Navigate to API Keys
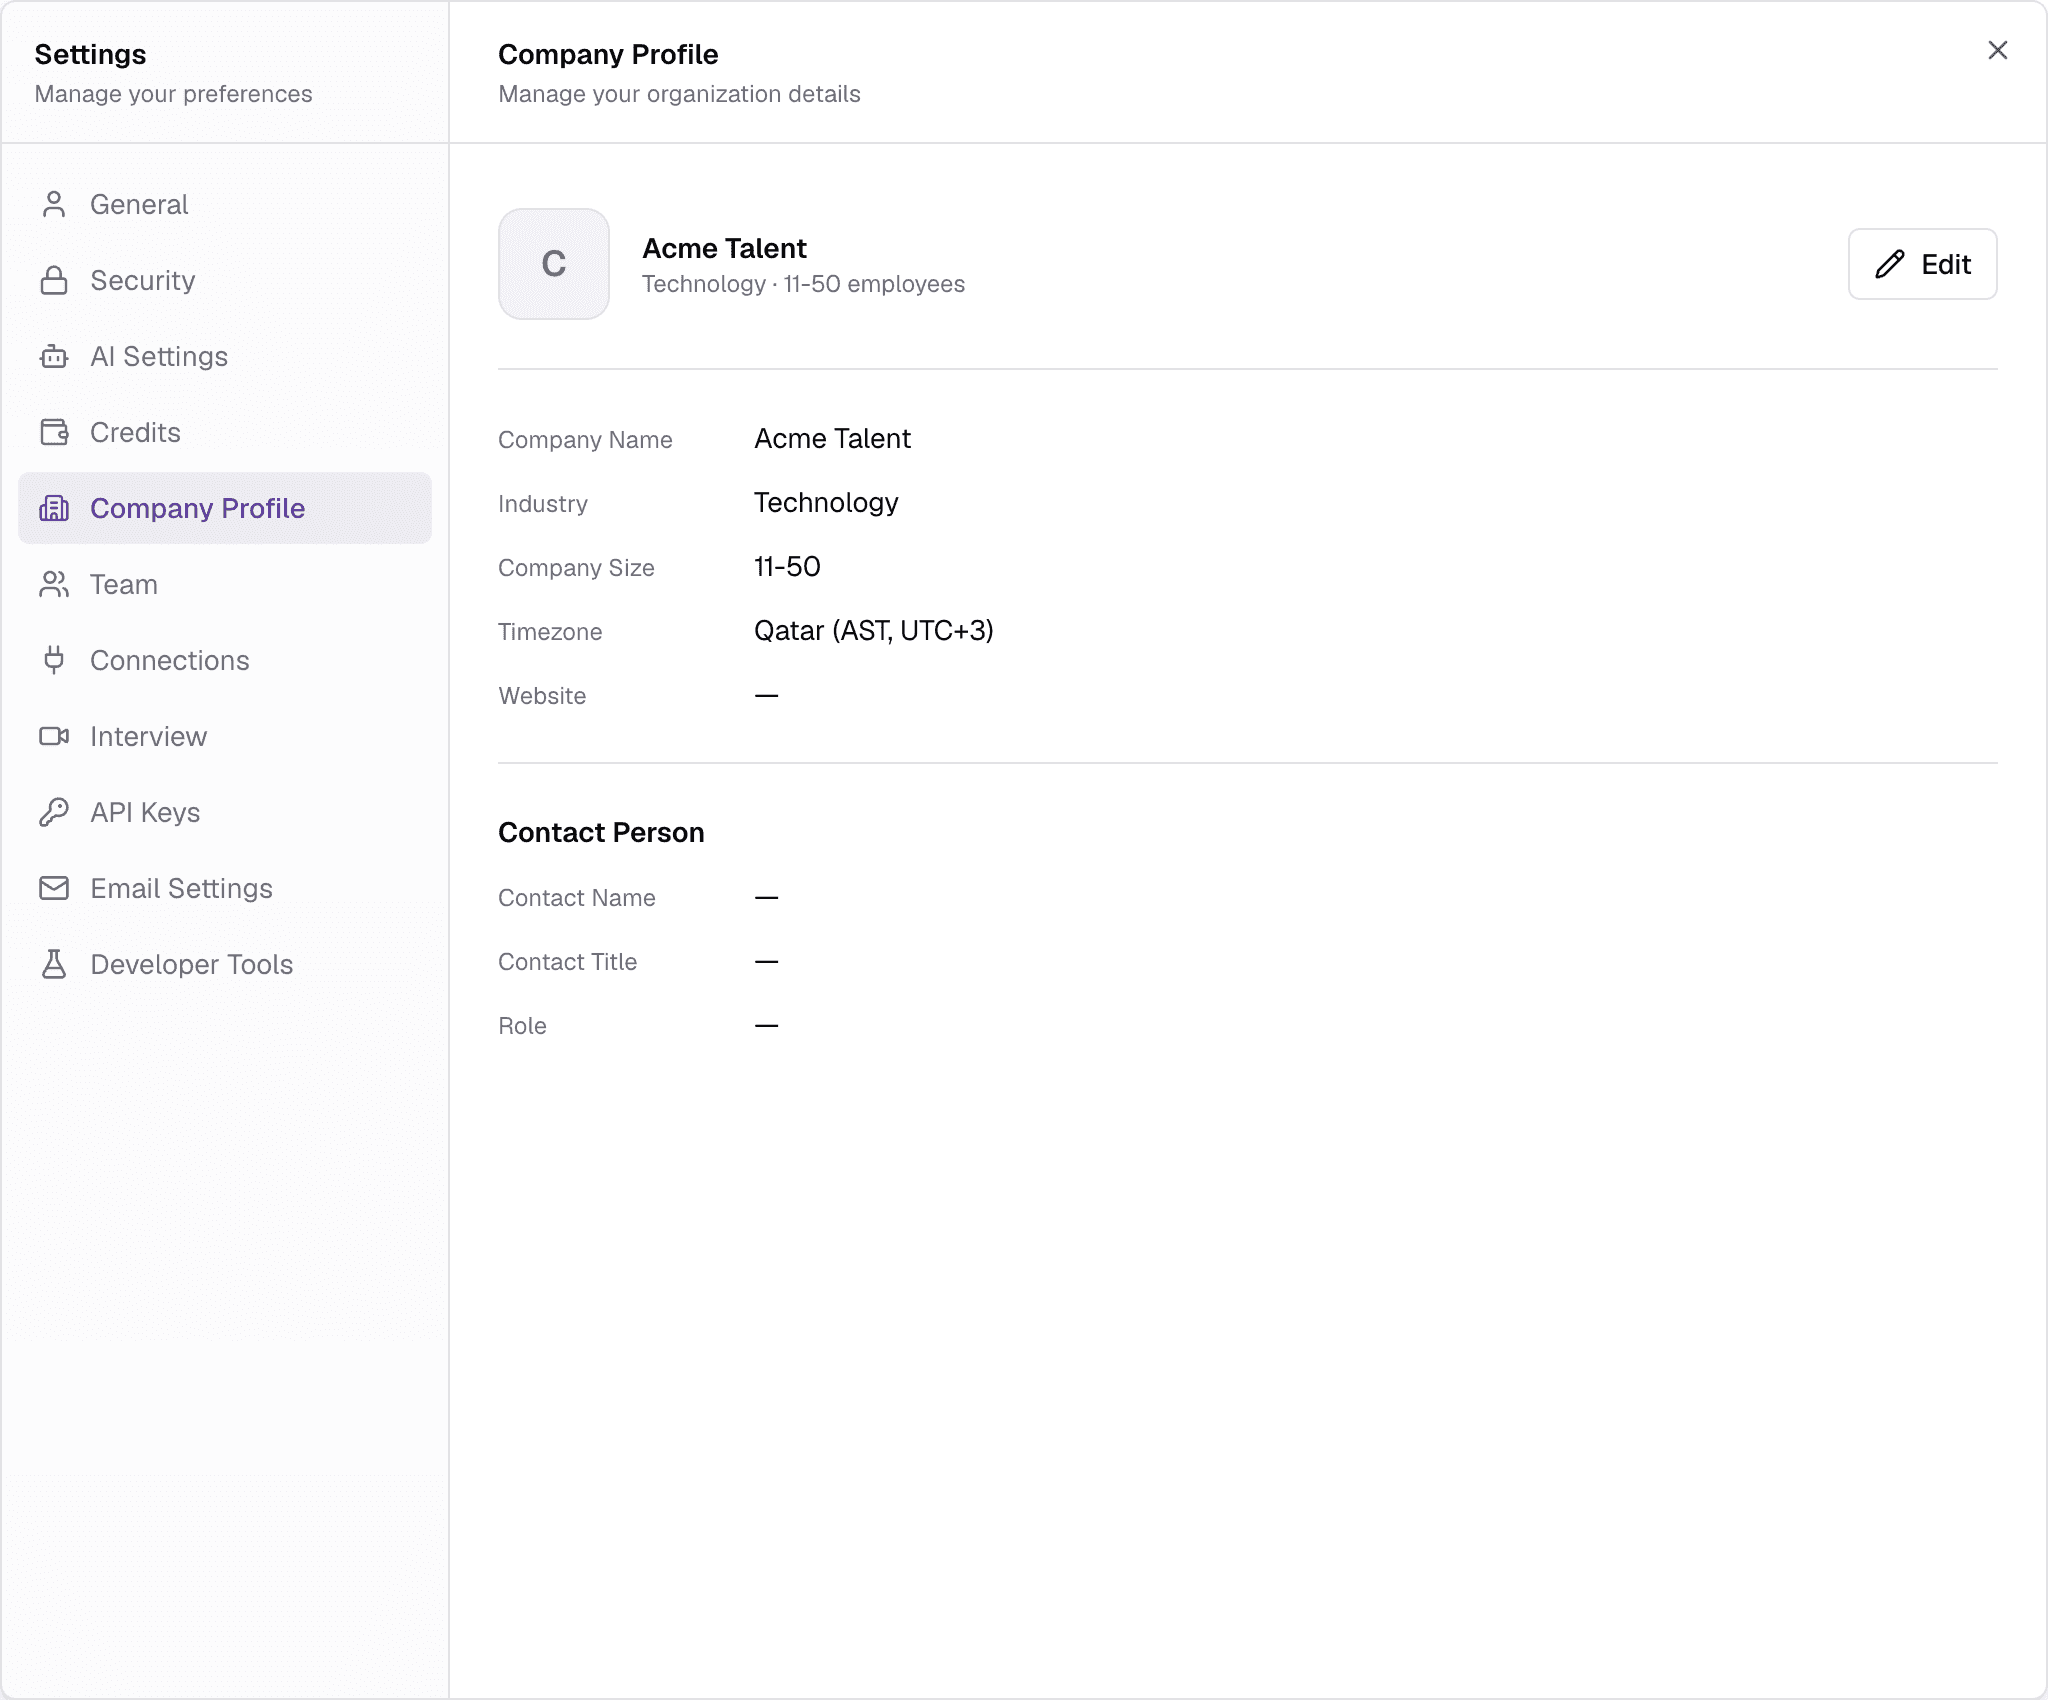This screenshot has height=1700, width=2048. tap(225, 812)
